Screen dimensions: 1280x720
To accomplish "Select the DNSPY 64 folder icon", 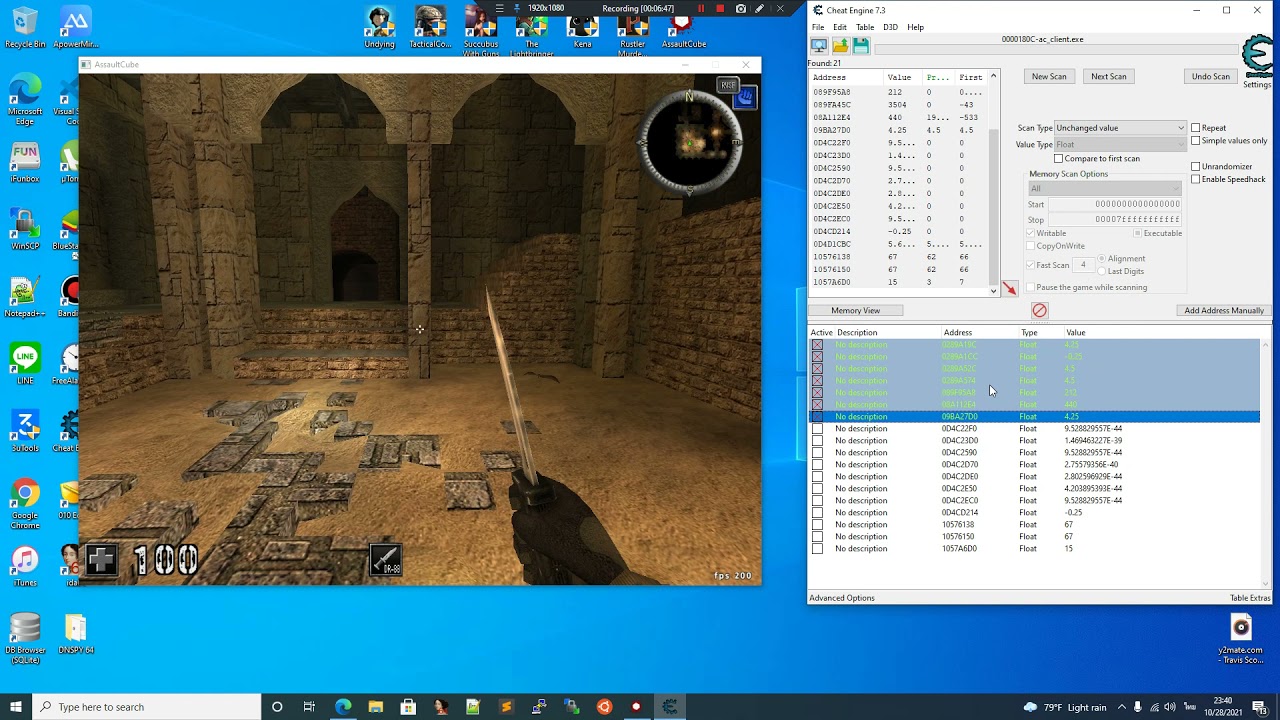I will [76, 634].
